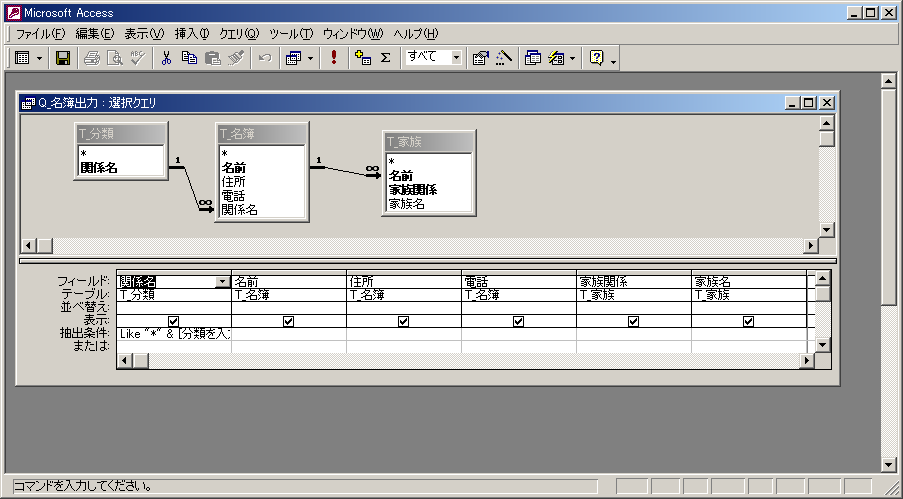This screenshot has width=903, height=499.
Task: Run the query with red exclamation icon
Action: point(333,58)
